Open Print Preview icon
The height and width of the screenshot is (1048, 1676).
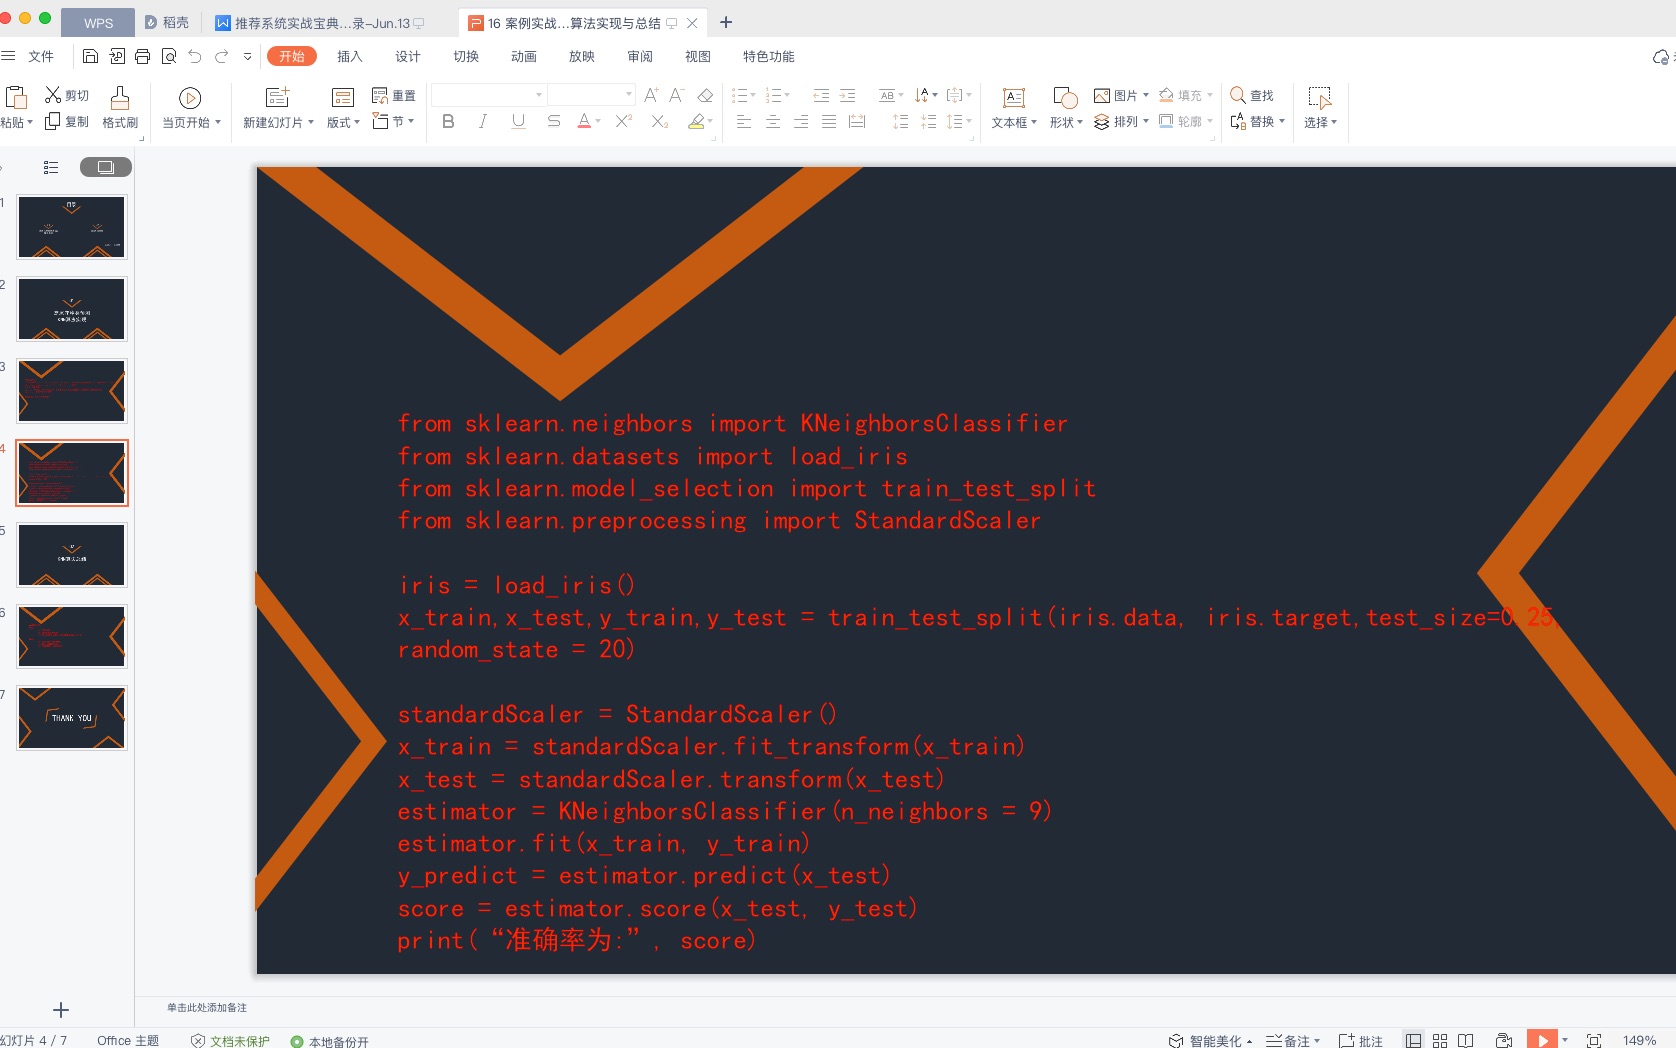169,56
